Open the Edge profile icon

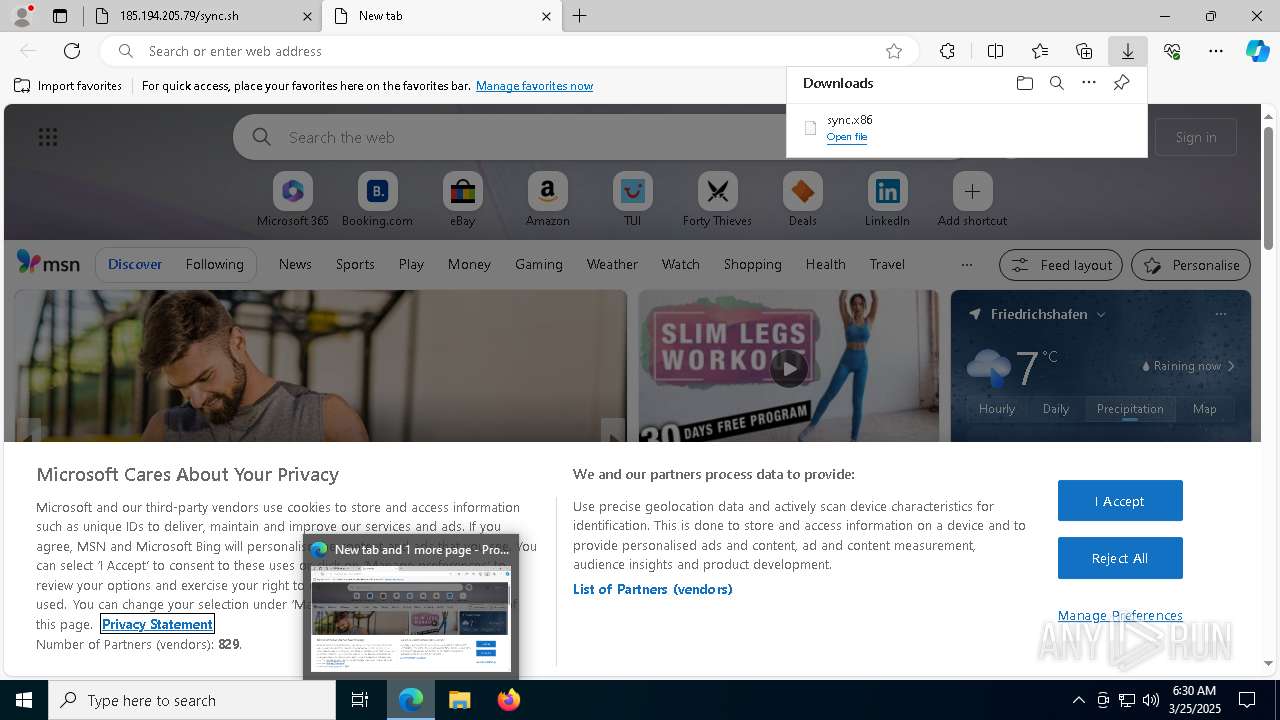[22, 16]
